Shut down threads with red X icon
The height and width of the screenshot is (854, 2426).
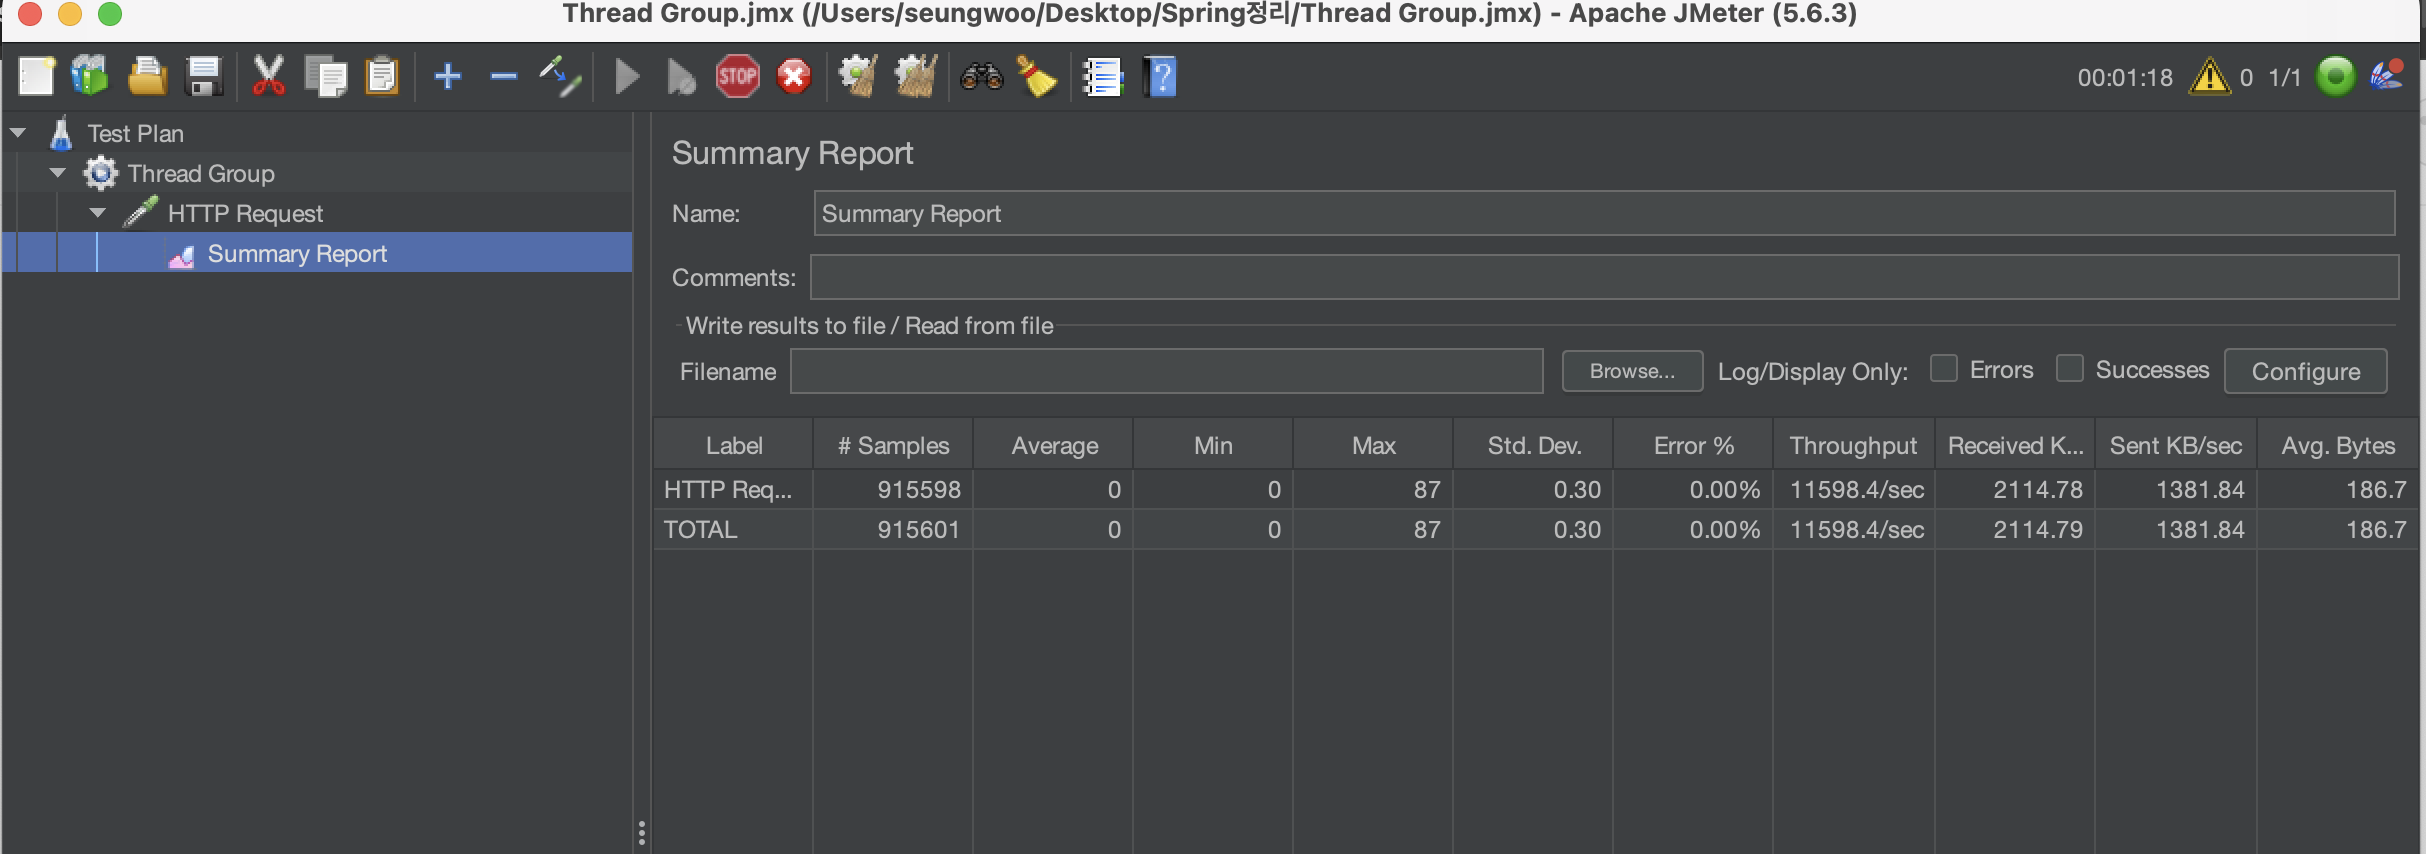794,76
